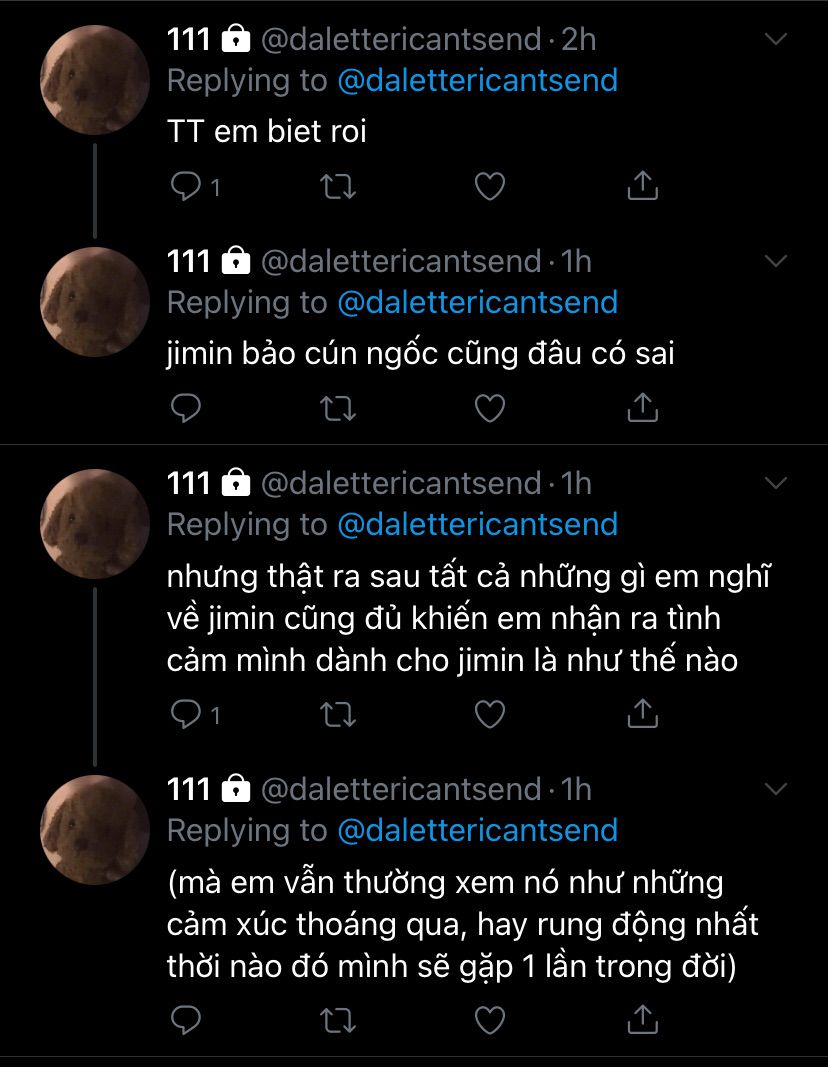This screenshot has width=828, height=1067.
Task: Expand menu chevron on "jimin bảo cún ngốc" tweet
Action: coord(776,261)
